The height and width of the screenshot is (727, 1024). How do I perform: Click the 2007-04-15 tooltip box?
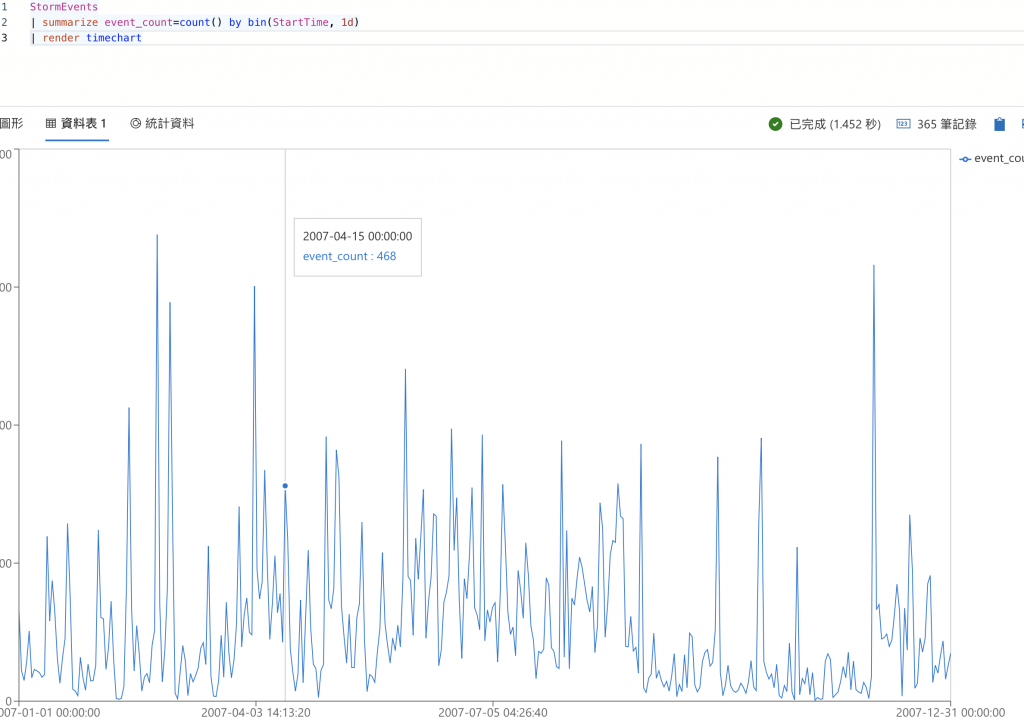[358, 247]
